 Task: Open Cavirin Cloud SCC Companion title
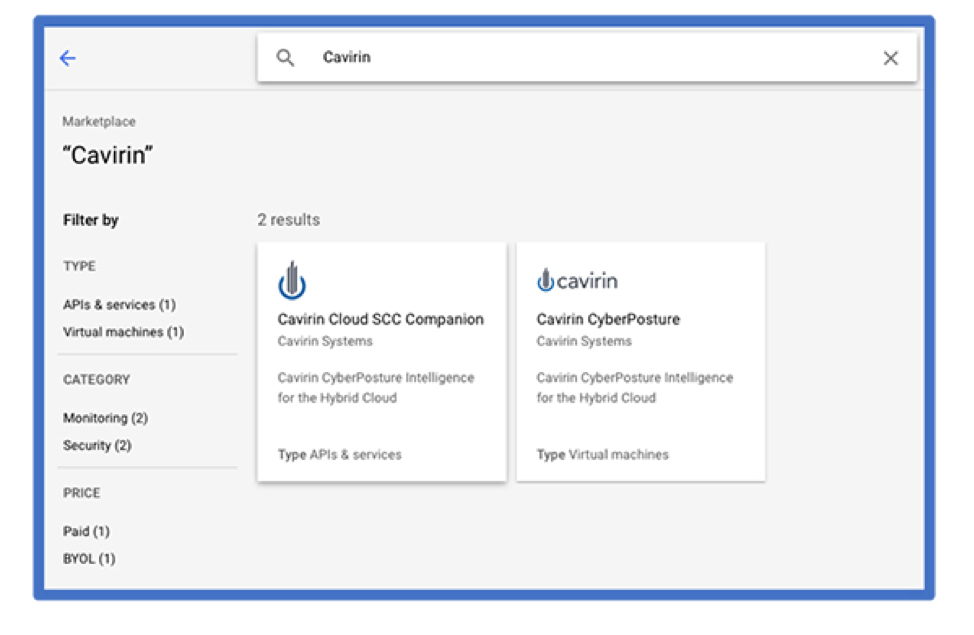point(380,319)
